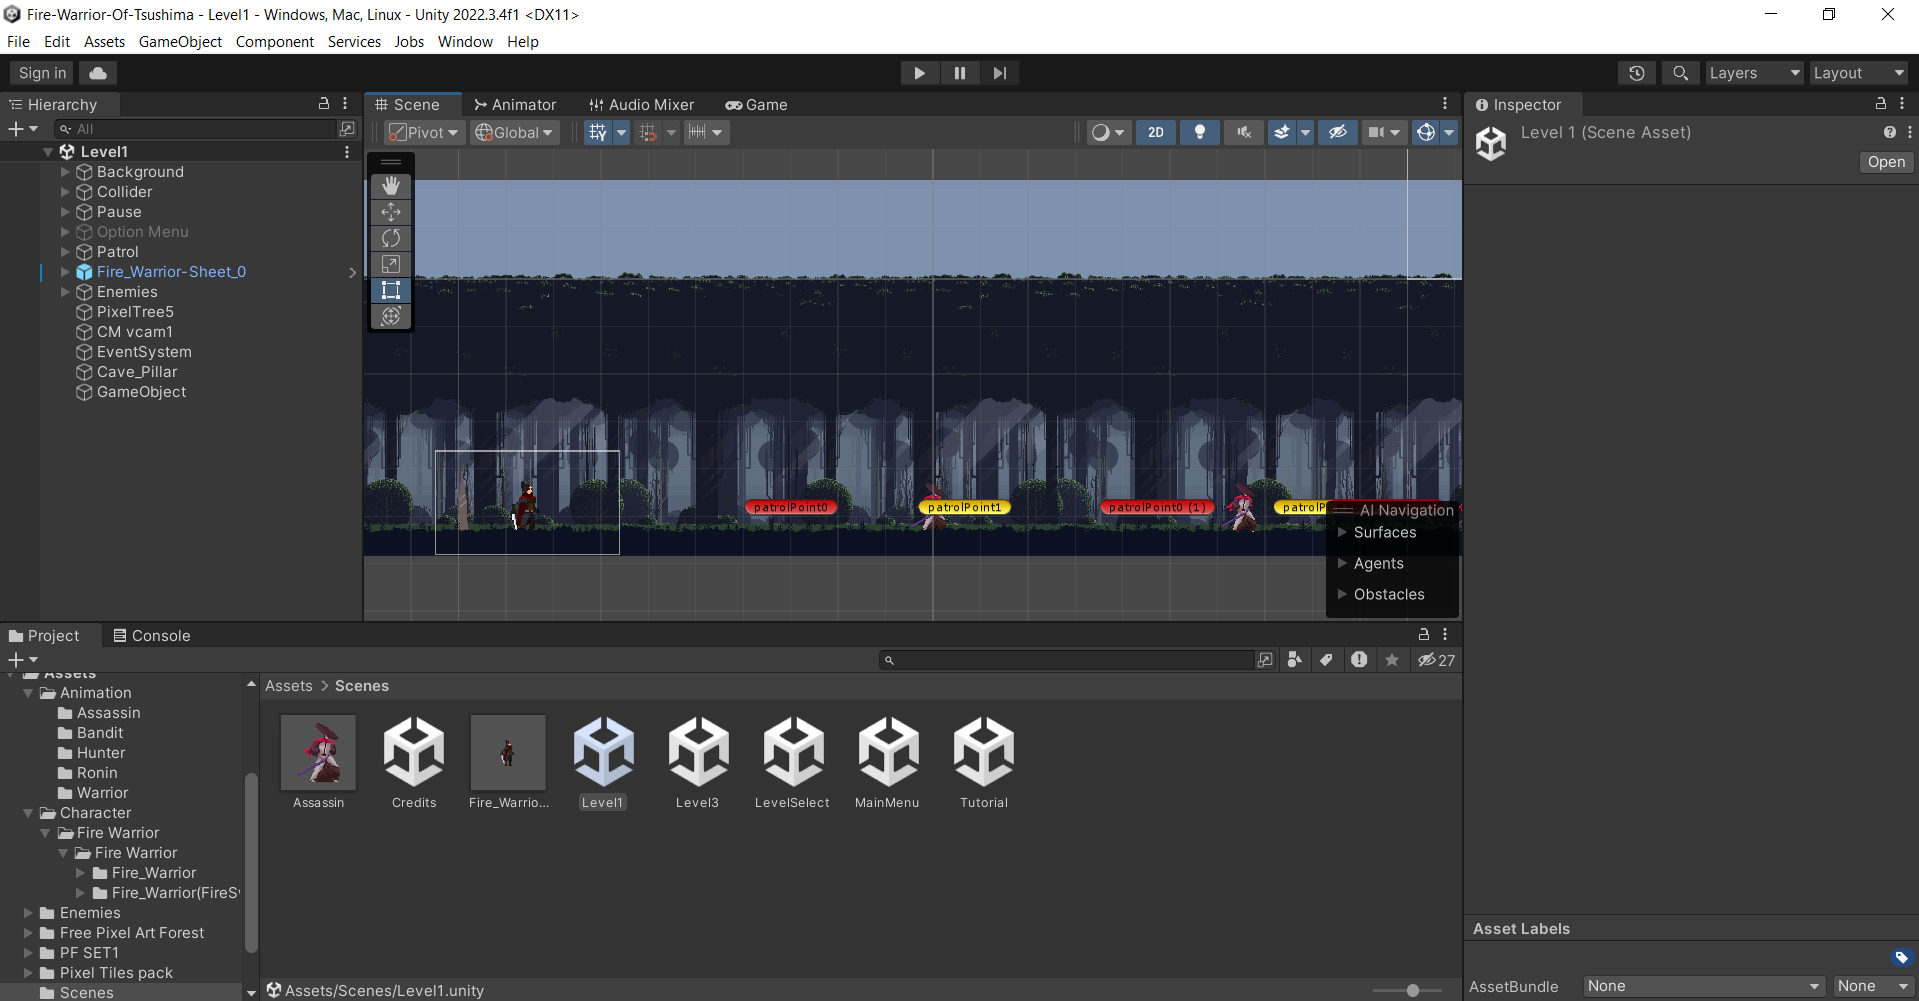
Task: Click the Assets breadcrumb in Project
Action: click(x=289, y=686)
